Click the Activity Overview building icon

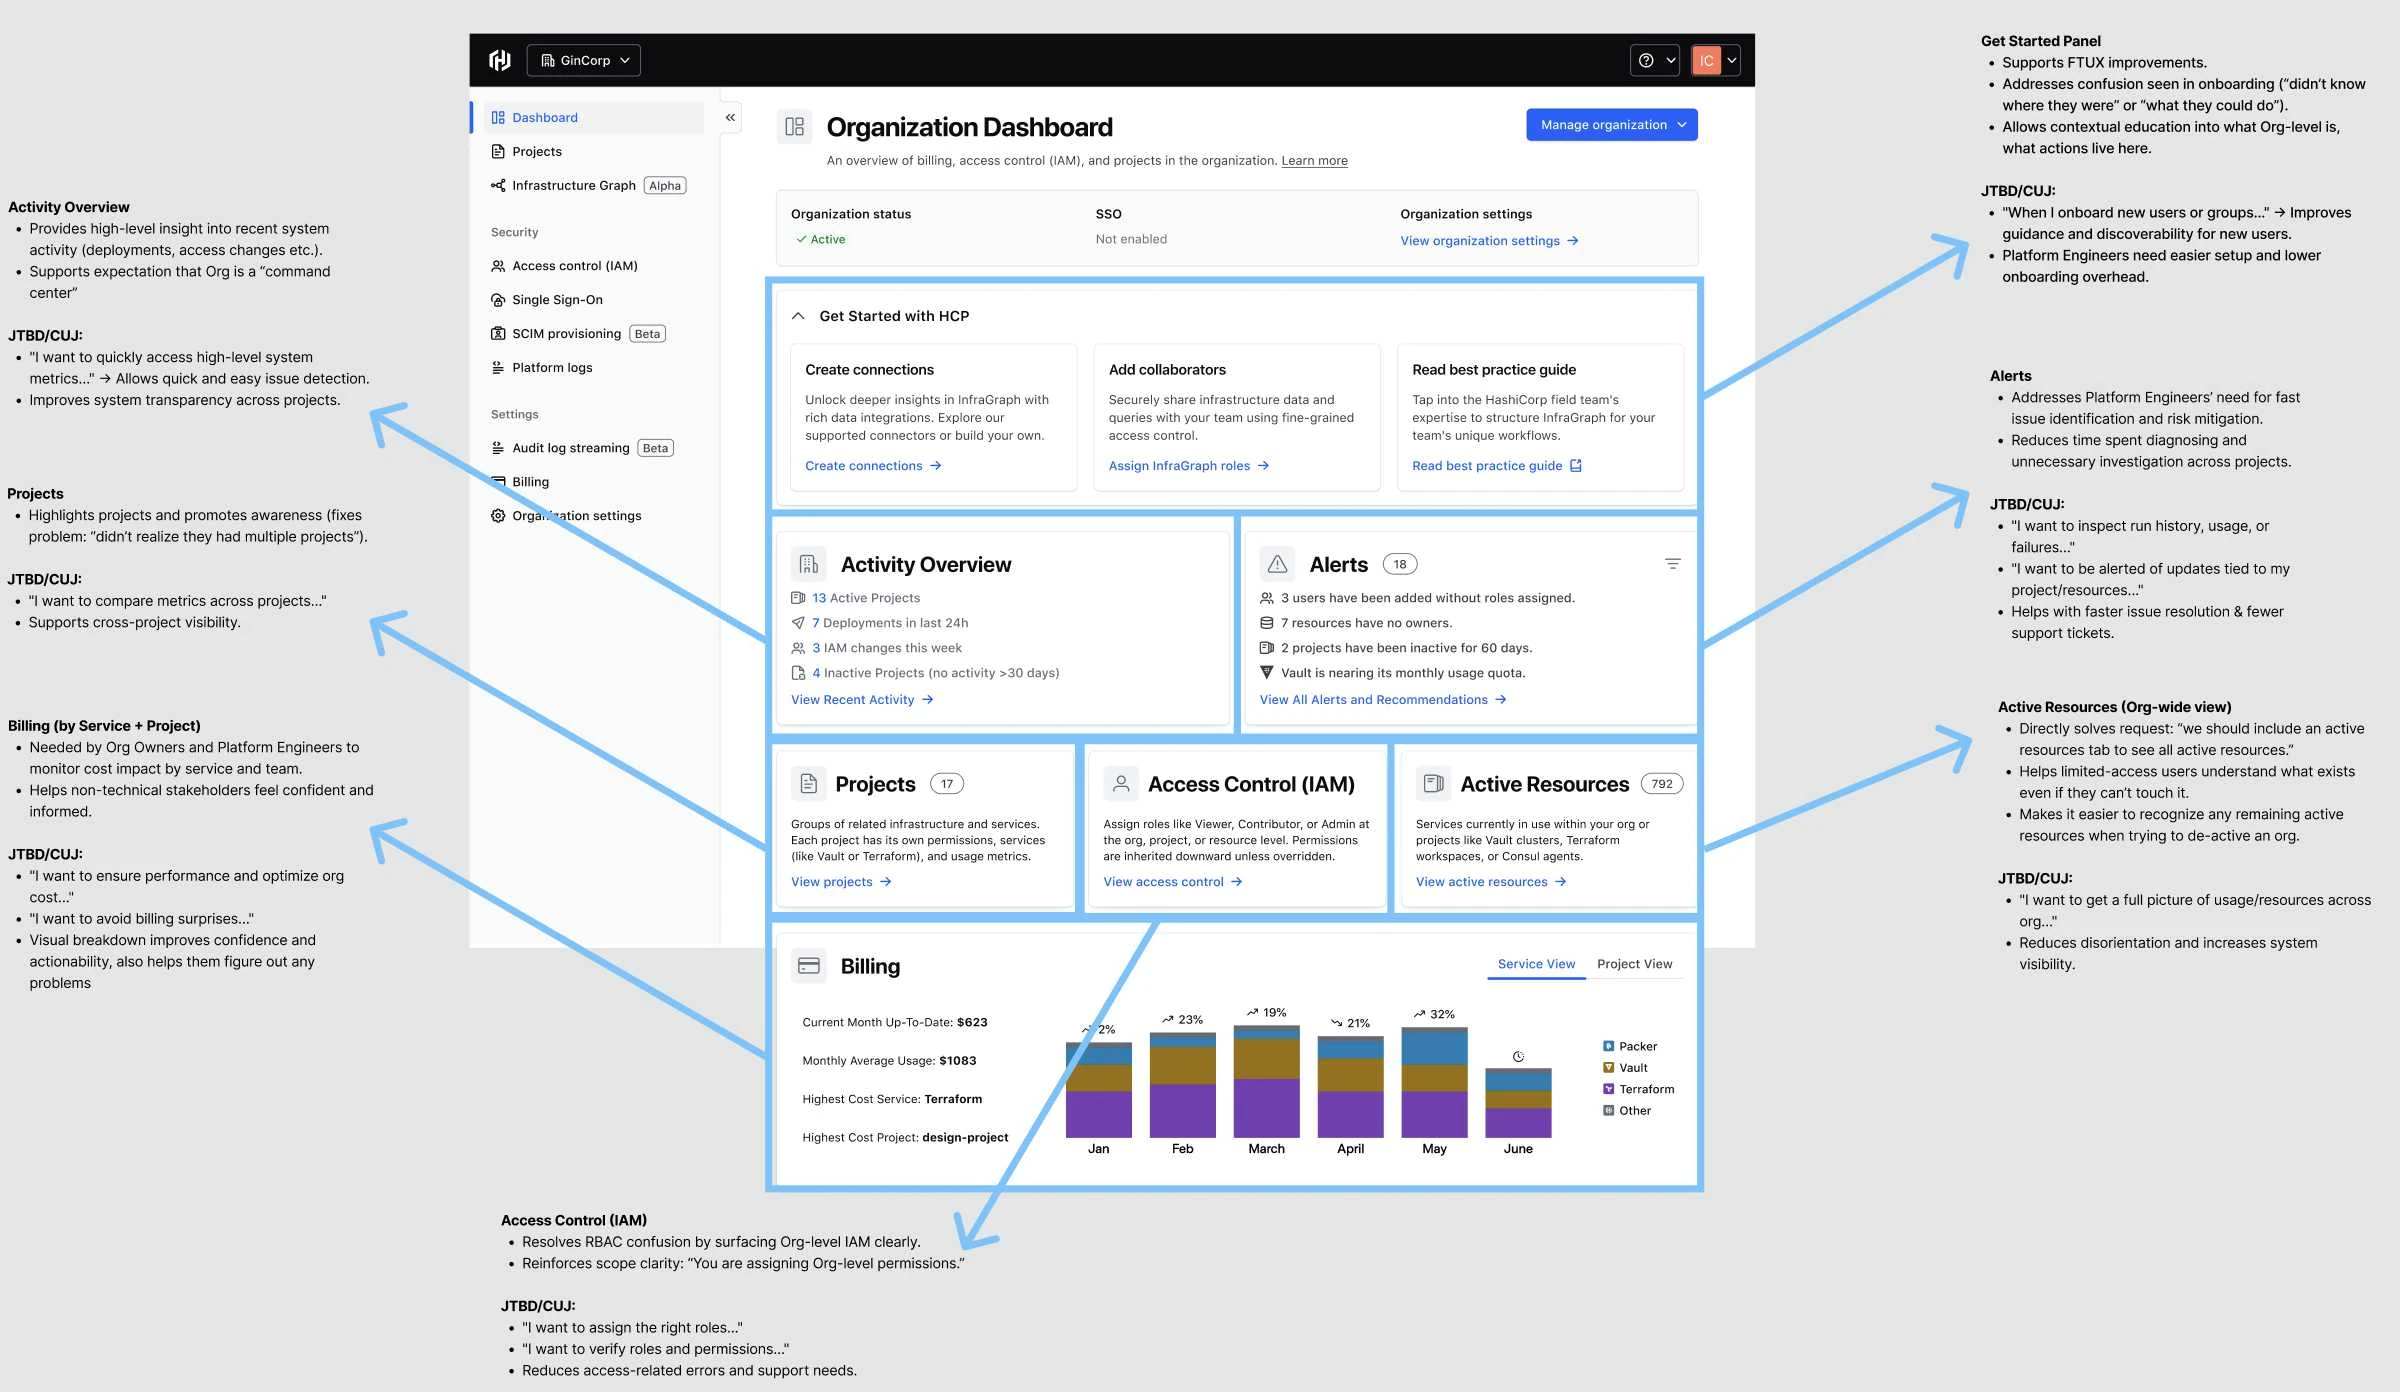pos(809,564)
